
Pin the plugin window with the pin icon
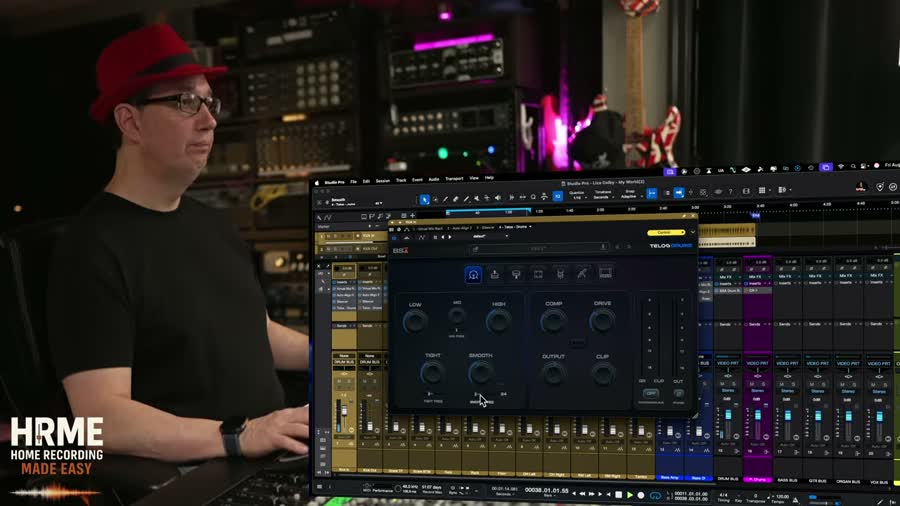click(x=684, y=216)
